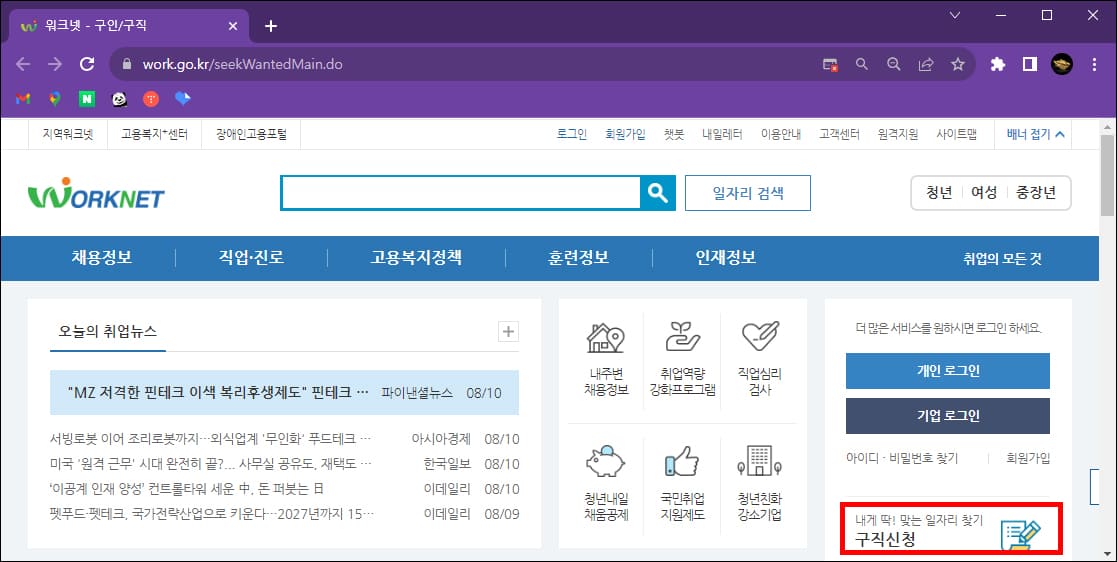Image resolution: width=1117 pixels, height=562 pixels.
Task: Open the tab search chevron in title bar
Action: click(x=955, y=15)
